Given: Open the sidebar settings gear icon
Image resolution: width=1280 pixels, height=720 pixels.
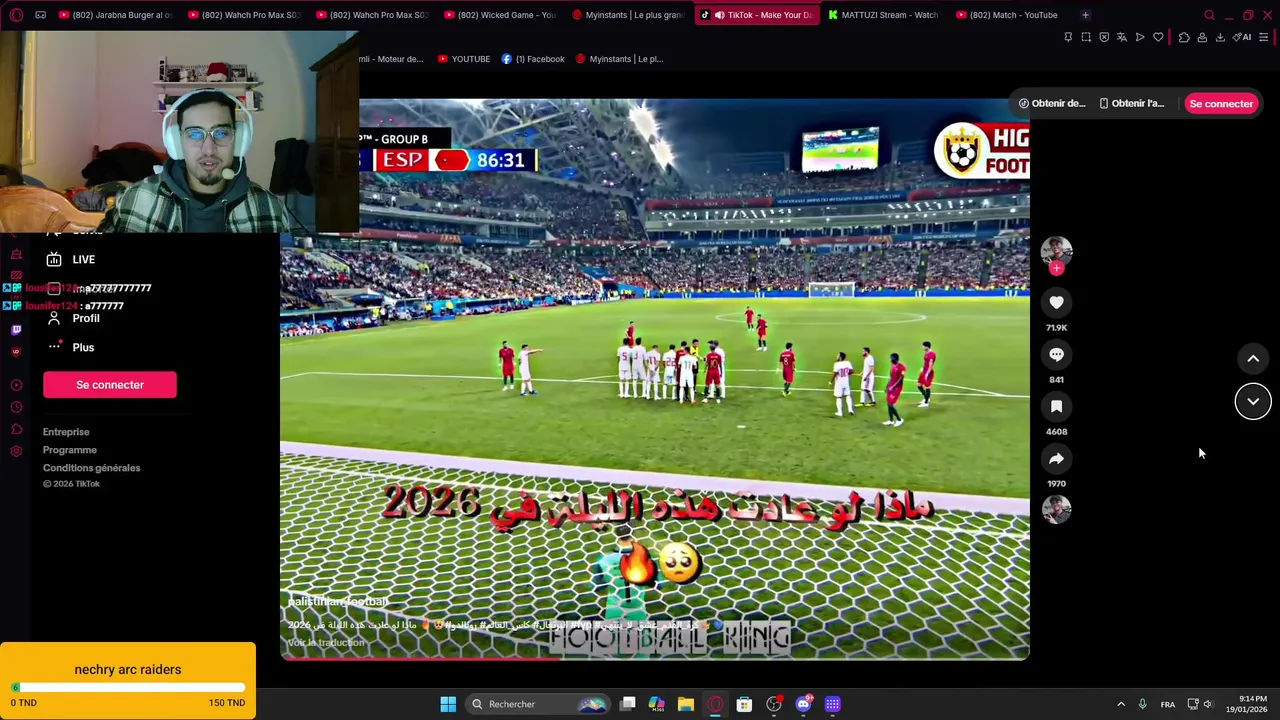Looking at the screenshot, I should [x=16, y=451].
